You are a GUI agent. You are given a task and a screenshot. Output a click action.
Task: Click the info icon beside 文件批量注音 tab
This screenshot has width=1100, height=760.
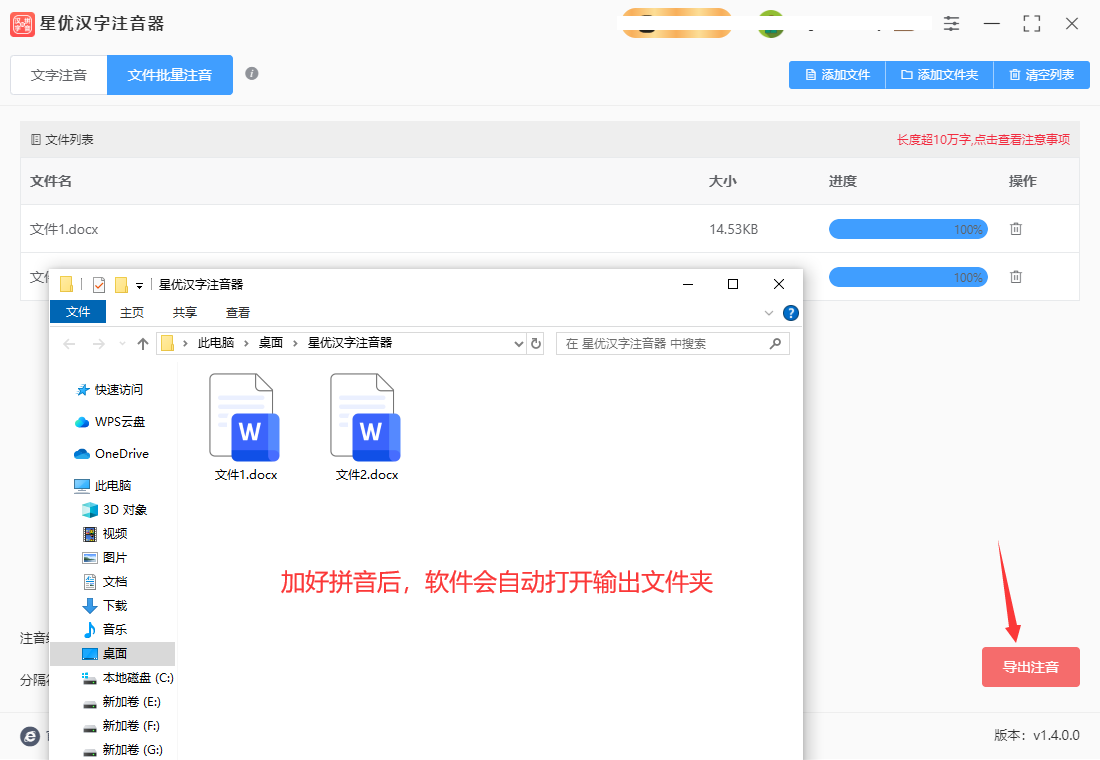252,74
